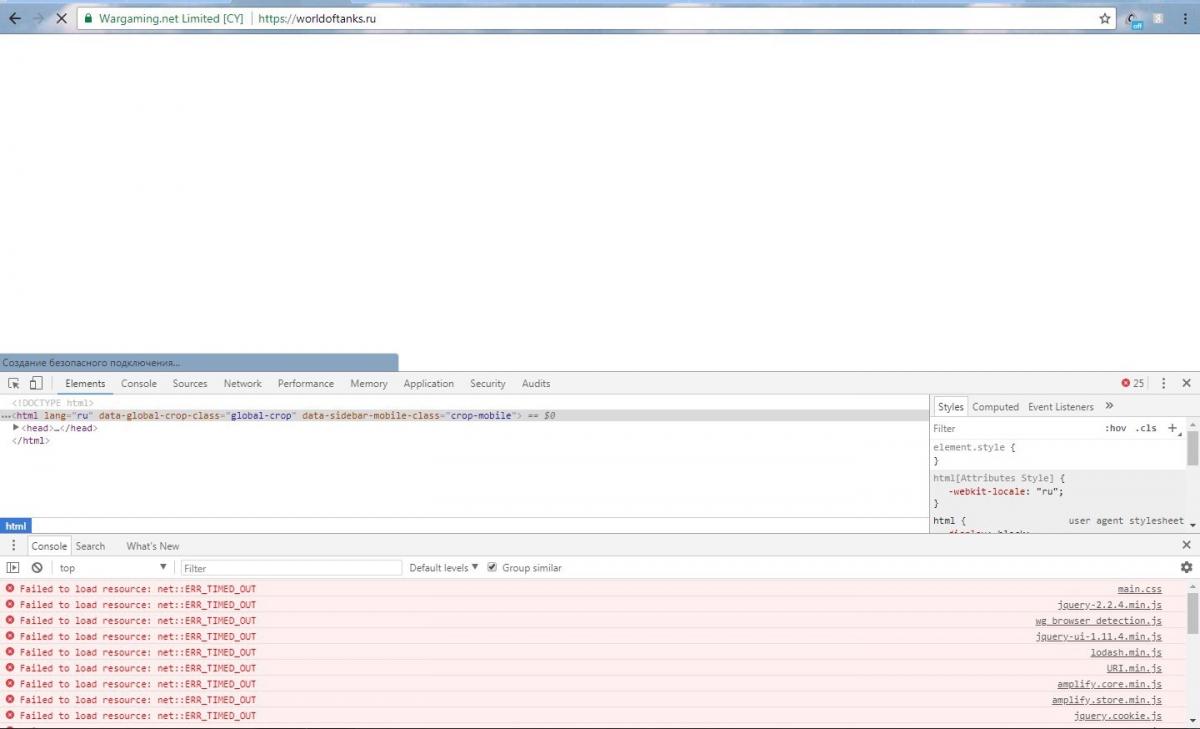Select the html breadcrumb element
The image size is (1200, 729).
pos(16,526)
